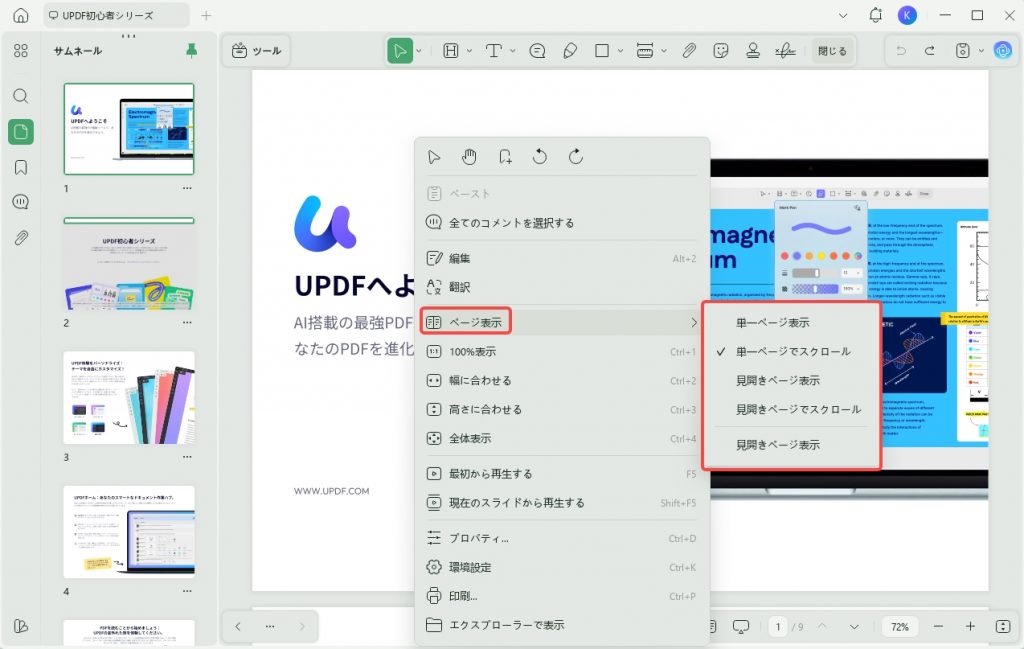This screenshot has width=1024, height=649.
Task: Expand the selection tool dropdown arrow
Action: tap(419, 51)
